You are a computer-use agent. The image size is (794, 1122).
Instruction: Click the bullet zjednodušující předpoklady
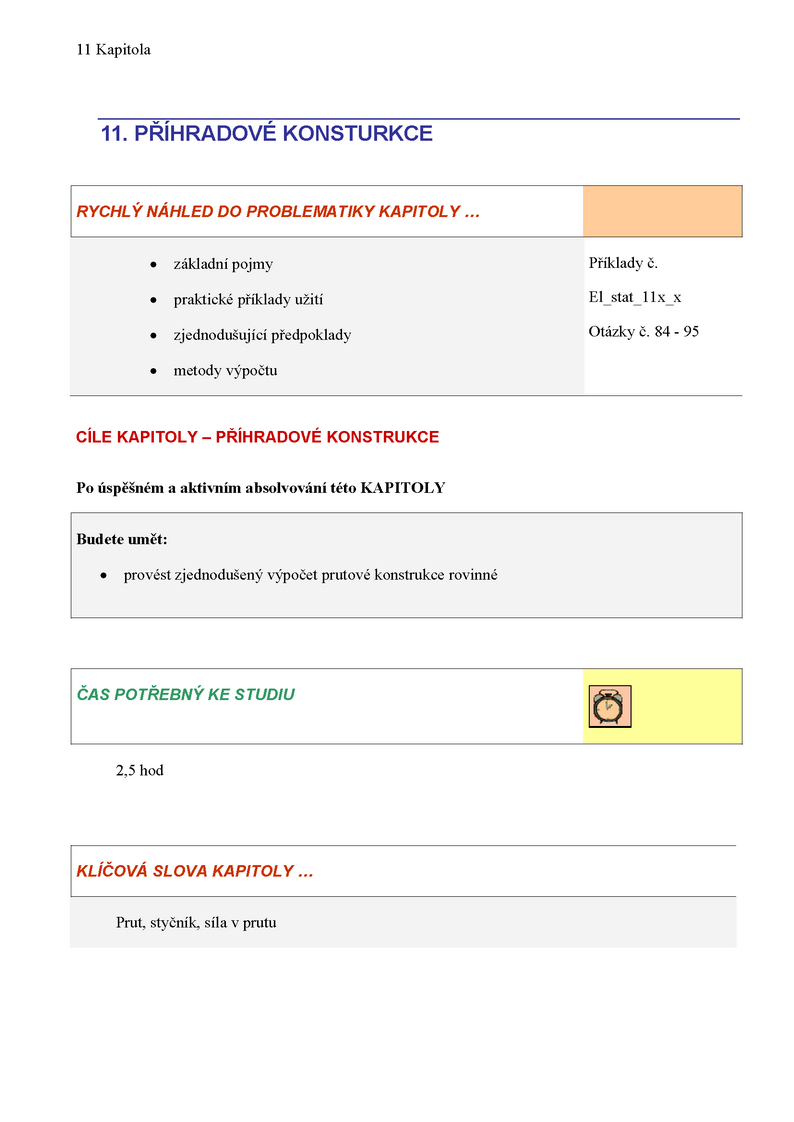pos(263,335)
